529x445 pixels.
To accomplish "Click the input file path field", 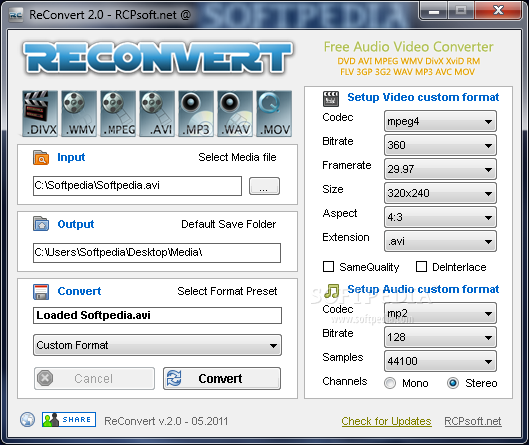I will click(x=137, y=186).
